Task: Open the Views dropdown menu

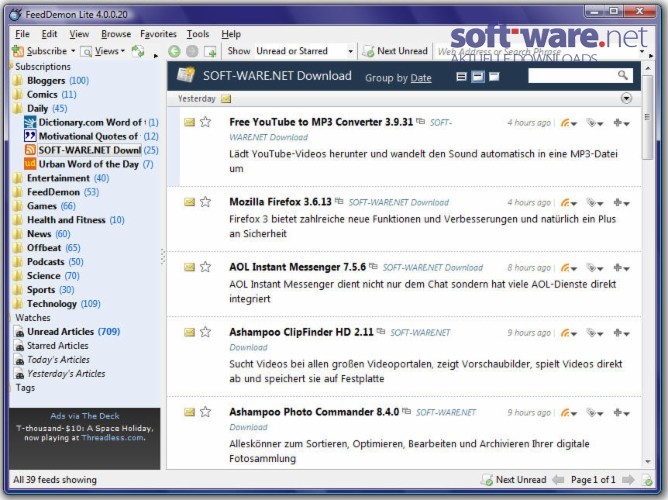Action: coord(103,51)
